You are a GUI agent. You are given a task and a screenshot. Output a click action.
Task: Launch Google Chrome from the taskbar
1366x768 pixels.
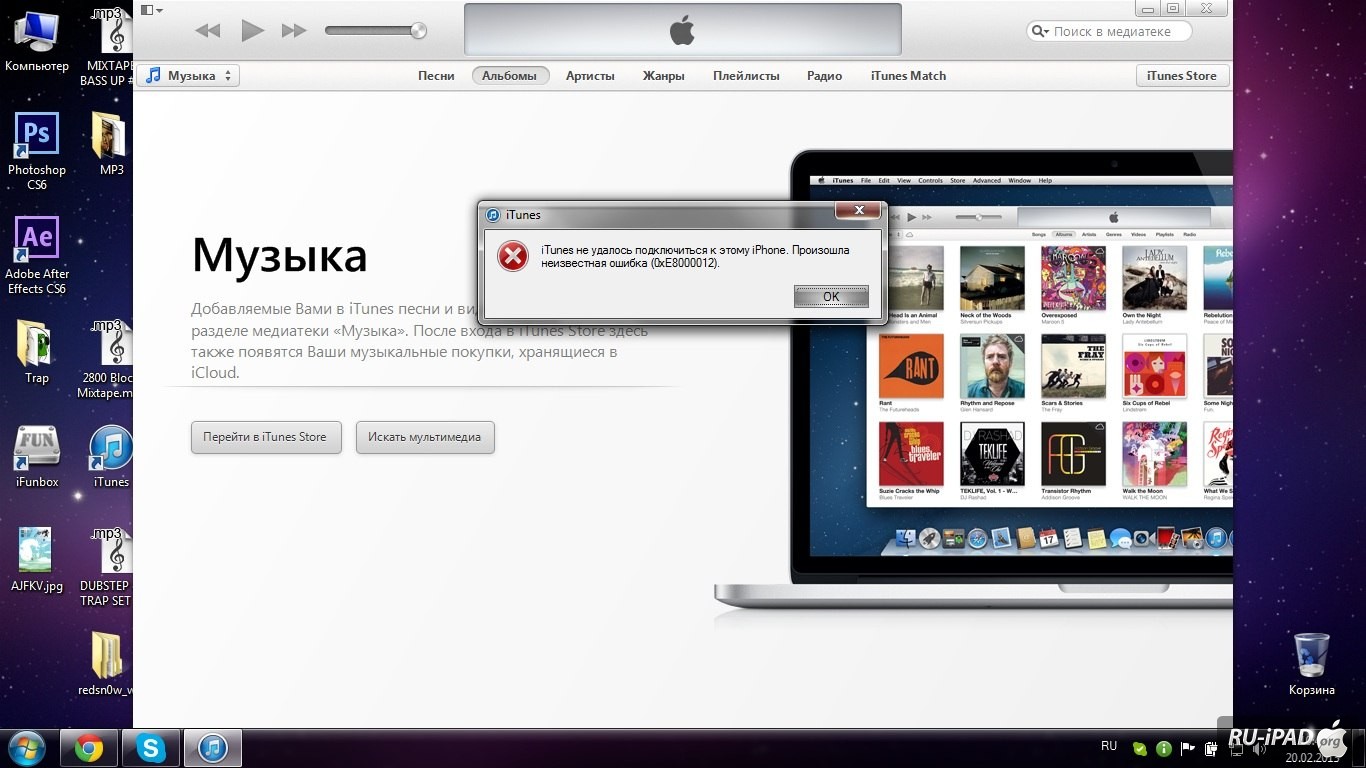89,748
